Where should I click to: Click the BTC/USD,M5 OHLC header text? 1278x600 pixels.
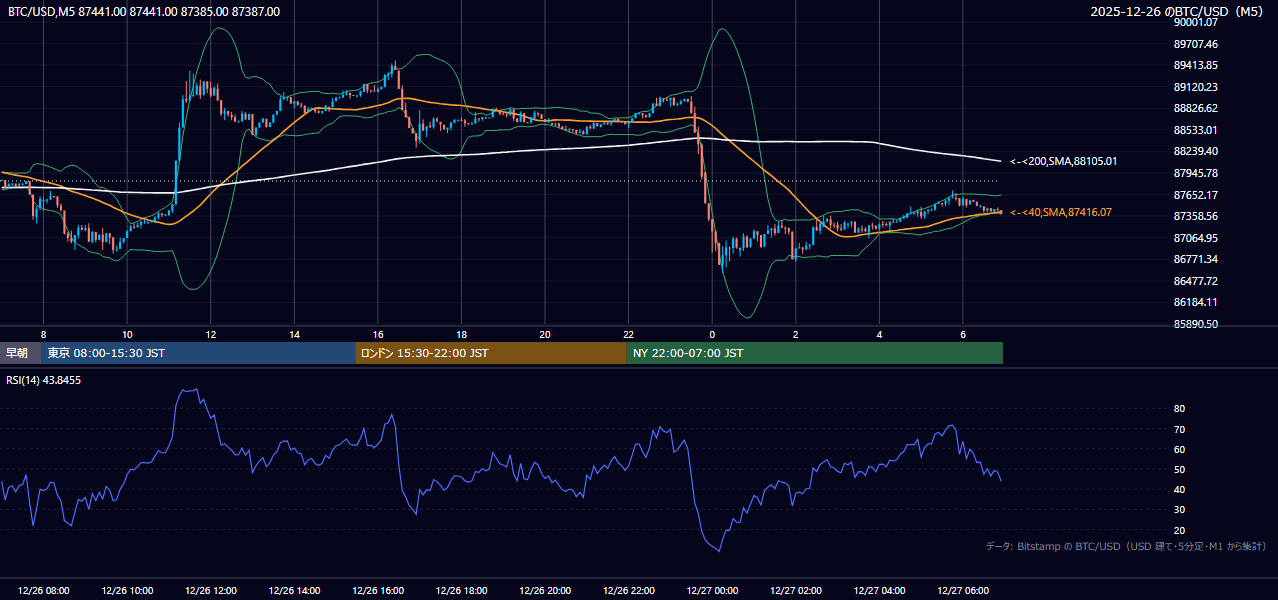tap(144, 11)
